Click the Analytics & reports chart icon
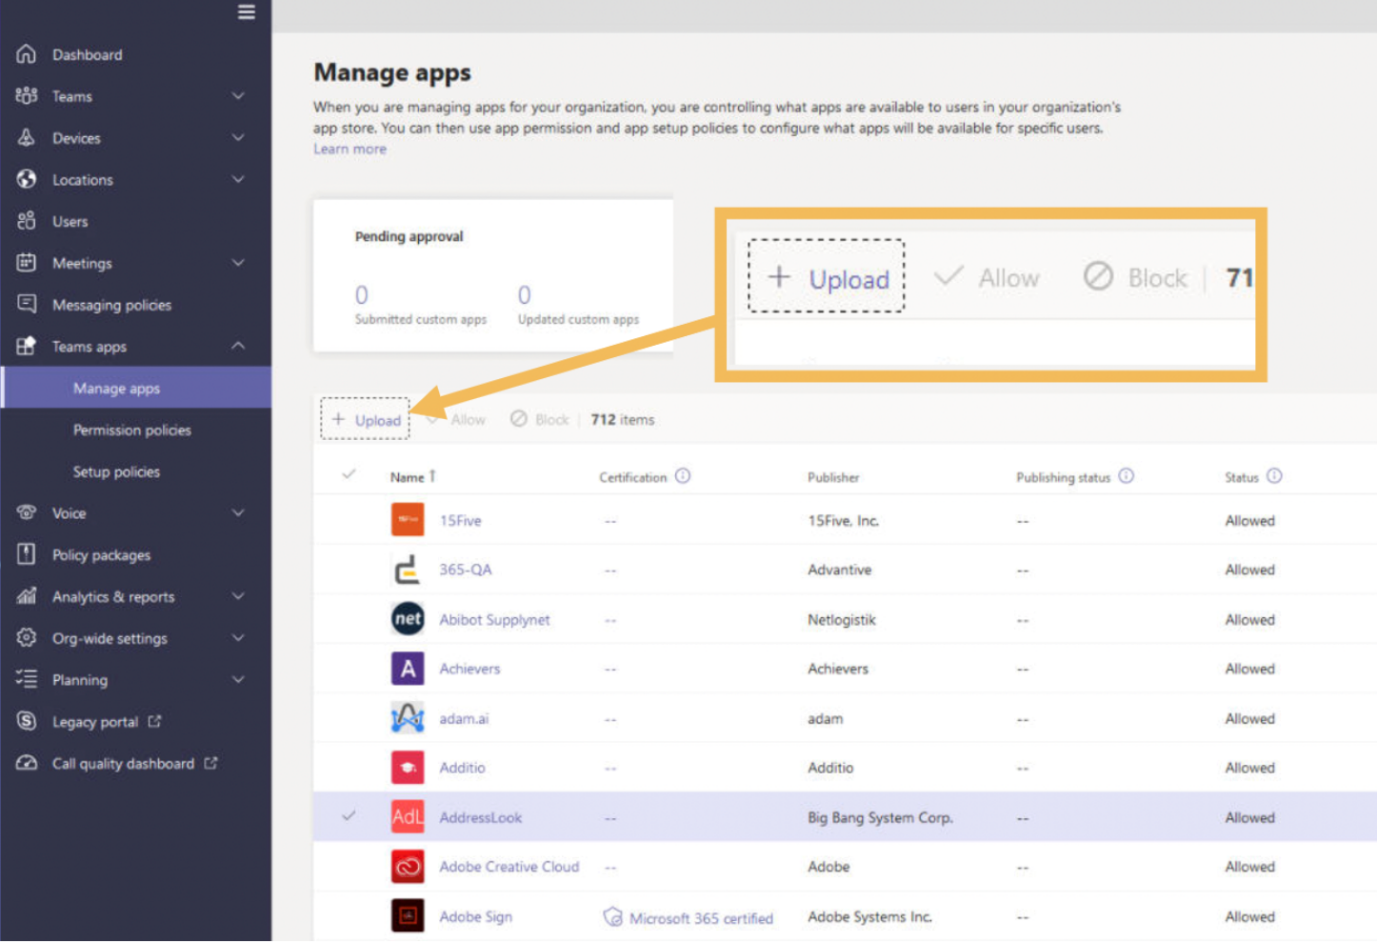This screenshot has height=944, width=1381. pyautogui.click(x=27, y=596)
